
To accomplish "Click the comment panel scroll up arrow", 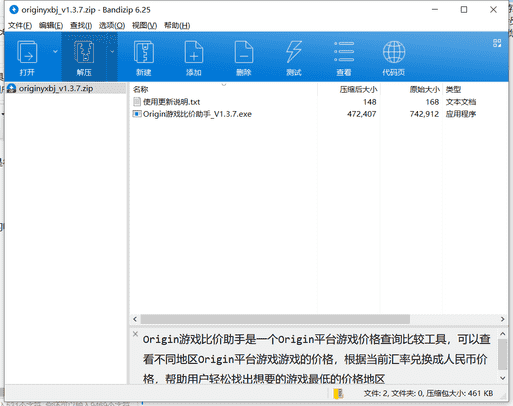I will 502,334.
